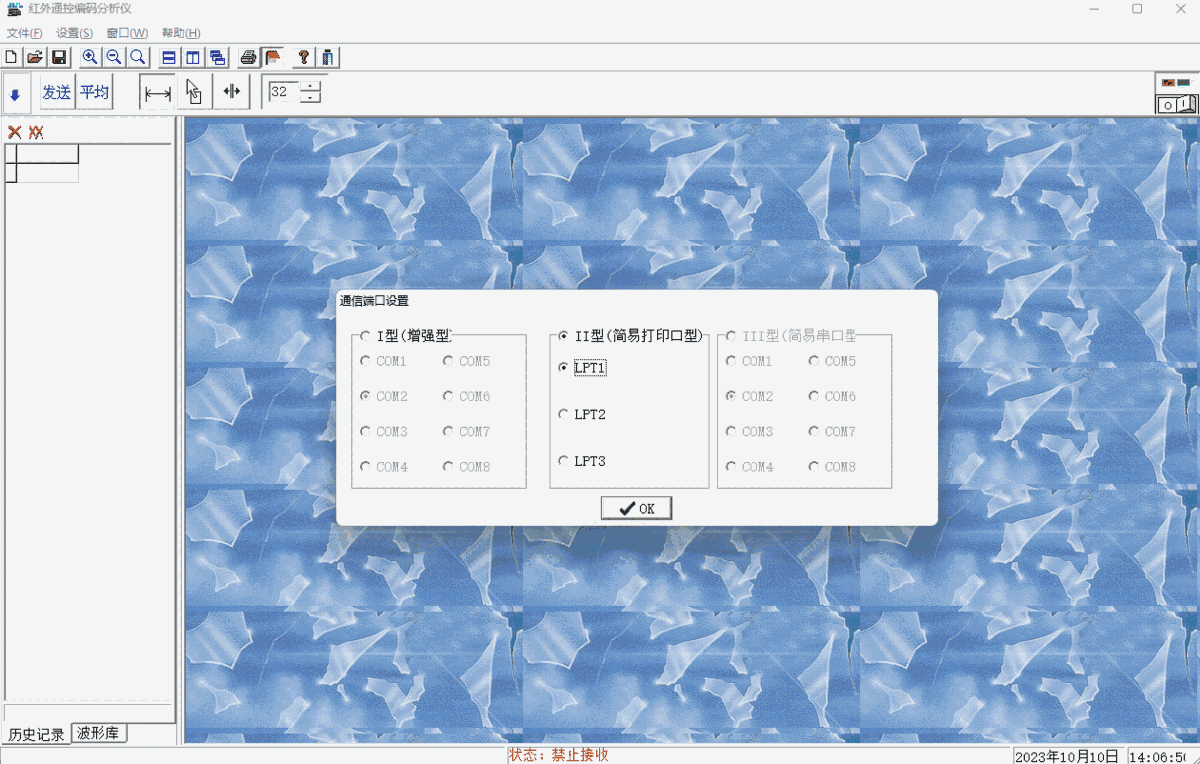1200x764 pixels.
Task: Open the 帮助(H) menu
Action: click(181, 33)
